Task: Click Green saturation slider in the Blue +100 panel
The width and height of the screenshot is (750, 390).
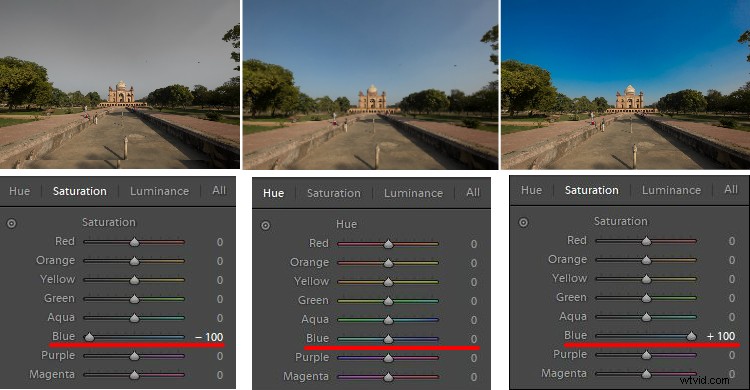Action: (646, 298)
